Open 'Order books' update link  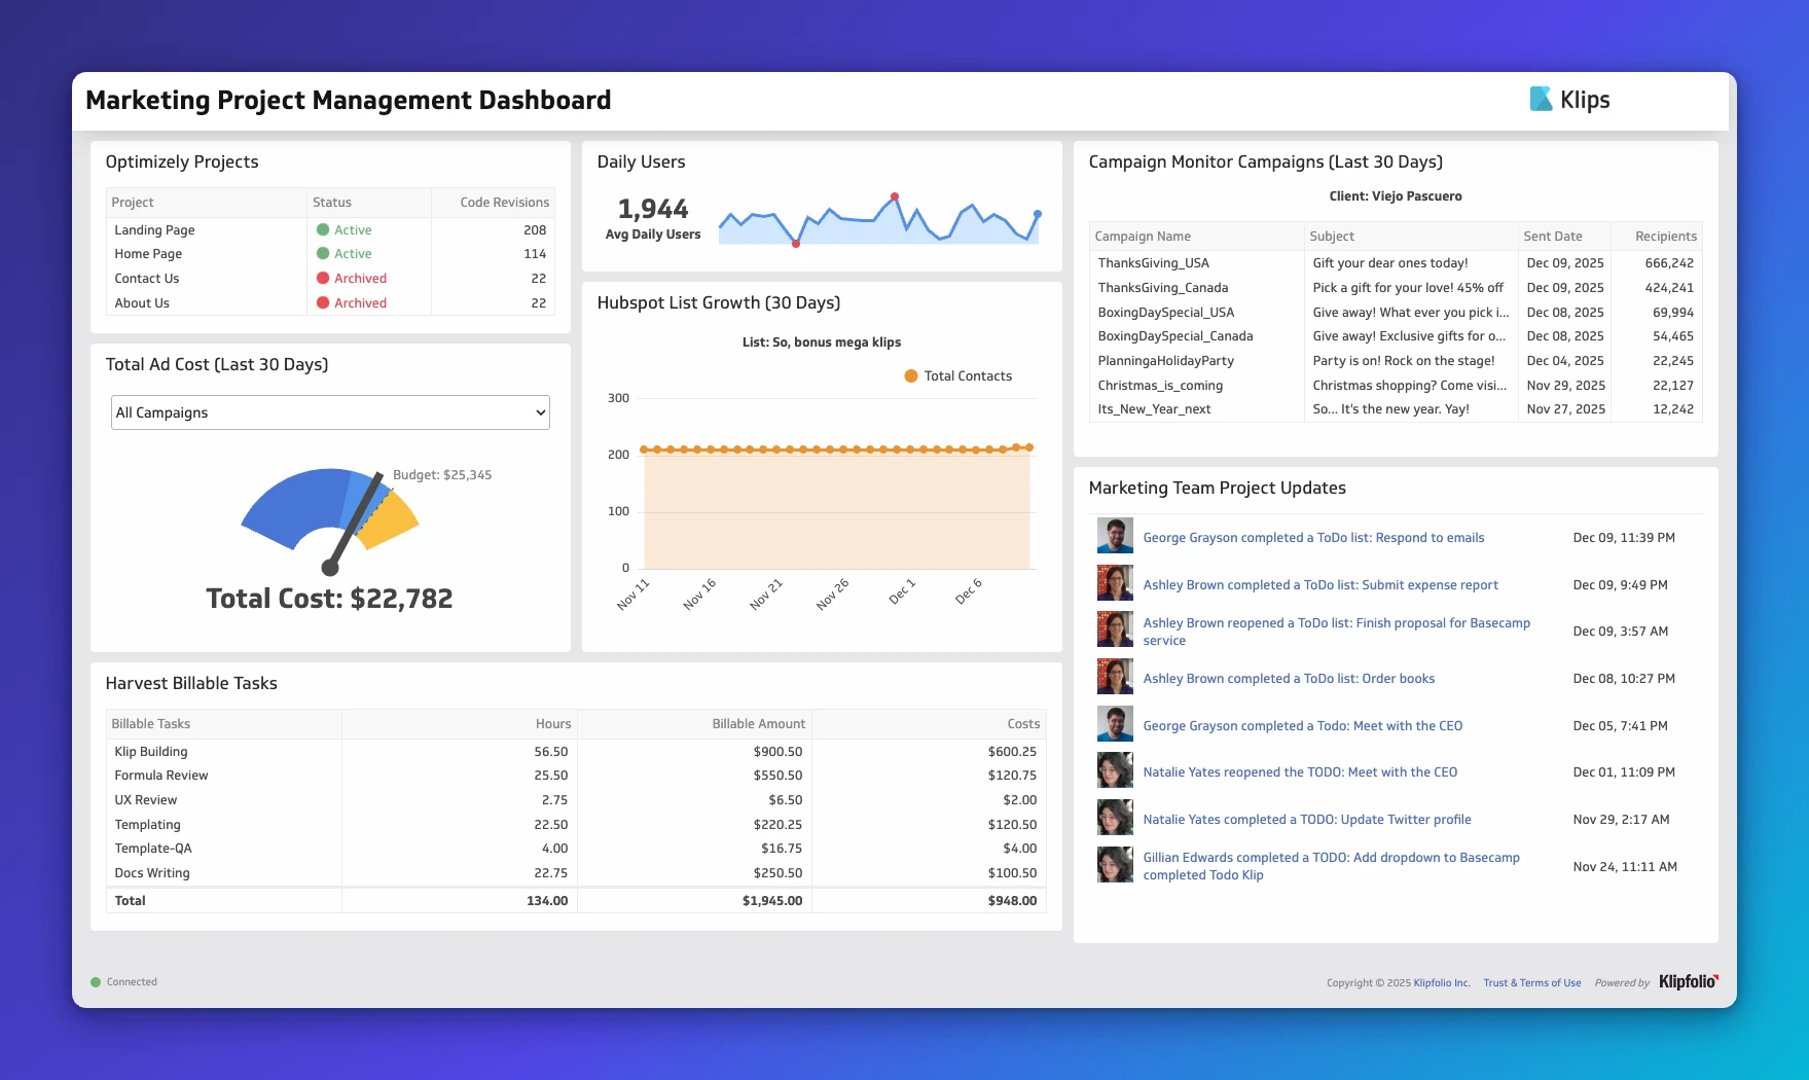point(1288,679)
